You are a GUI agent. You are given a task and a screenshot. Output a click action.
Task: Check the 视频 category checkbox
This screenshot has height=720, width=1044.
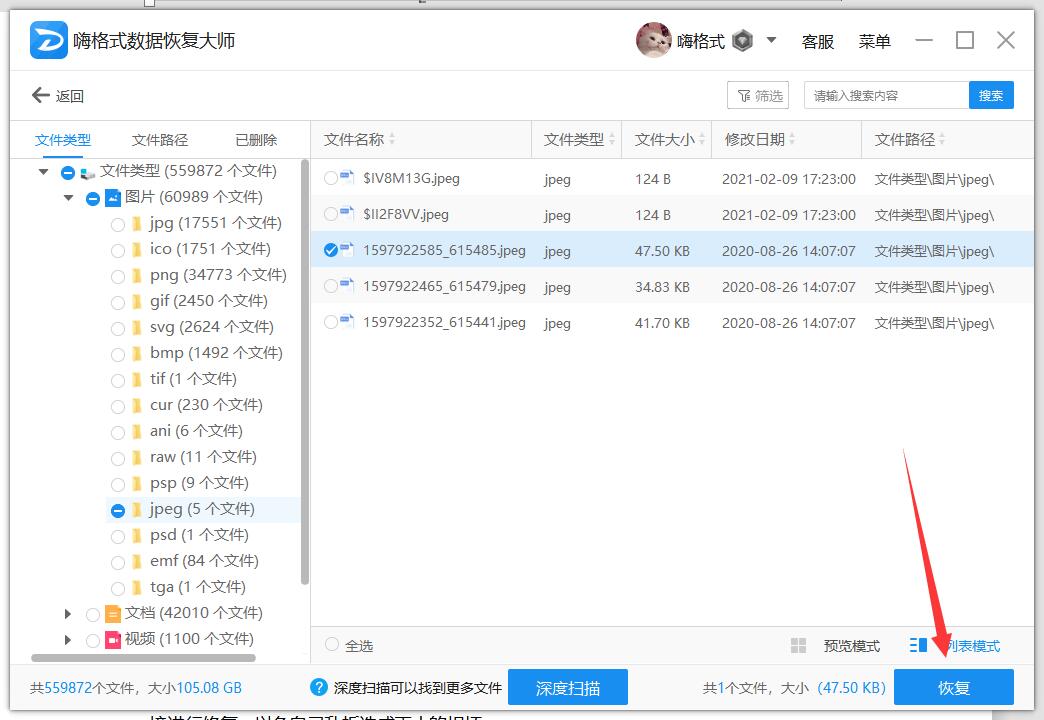point(93,640)
